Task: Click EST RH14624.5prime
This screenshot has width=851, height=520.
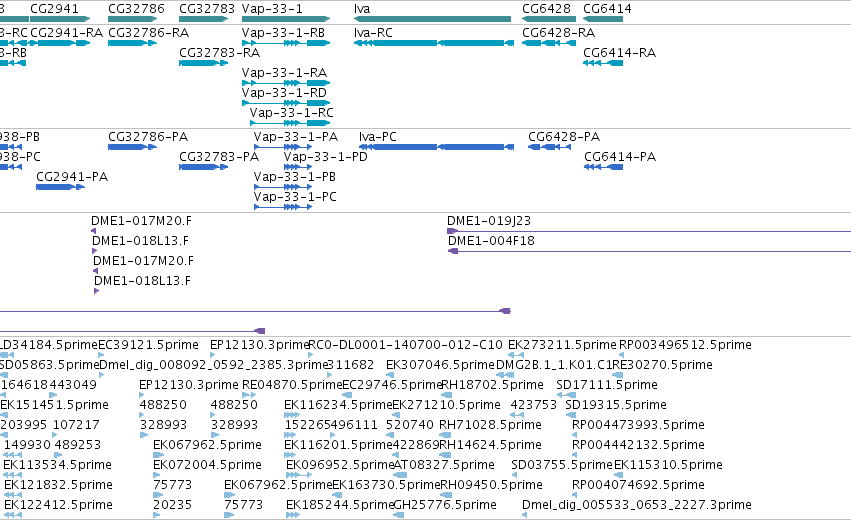Action: 445,455
